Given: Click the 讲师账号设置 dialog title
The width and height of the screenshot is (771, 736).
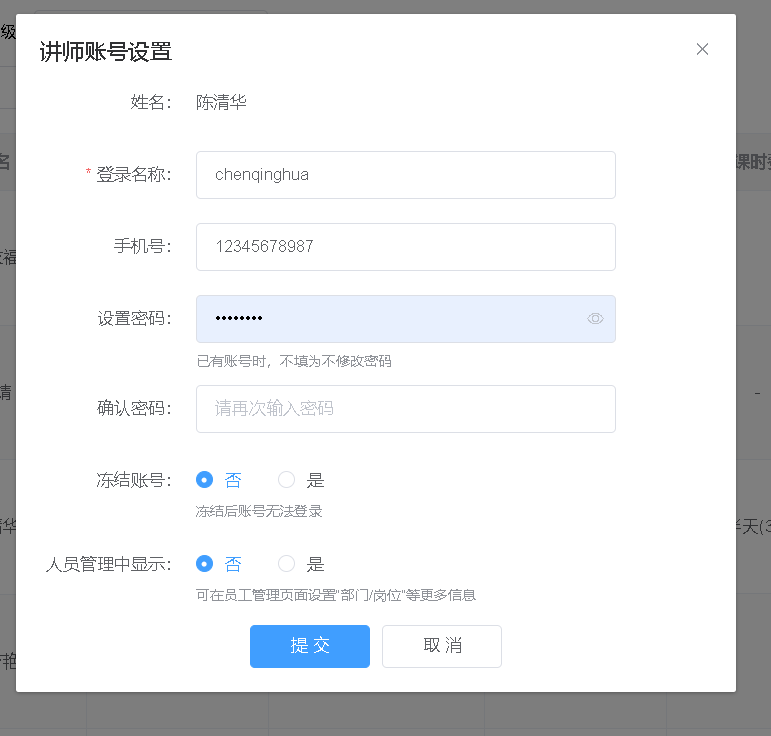Looking at the screenshot, I should (x=106, y=52).
